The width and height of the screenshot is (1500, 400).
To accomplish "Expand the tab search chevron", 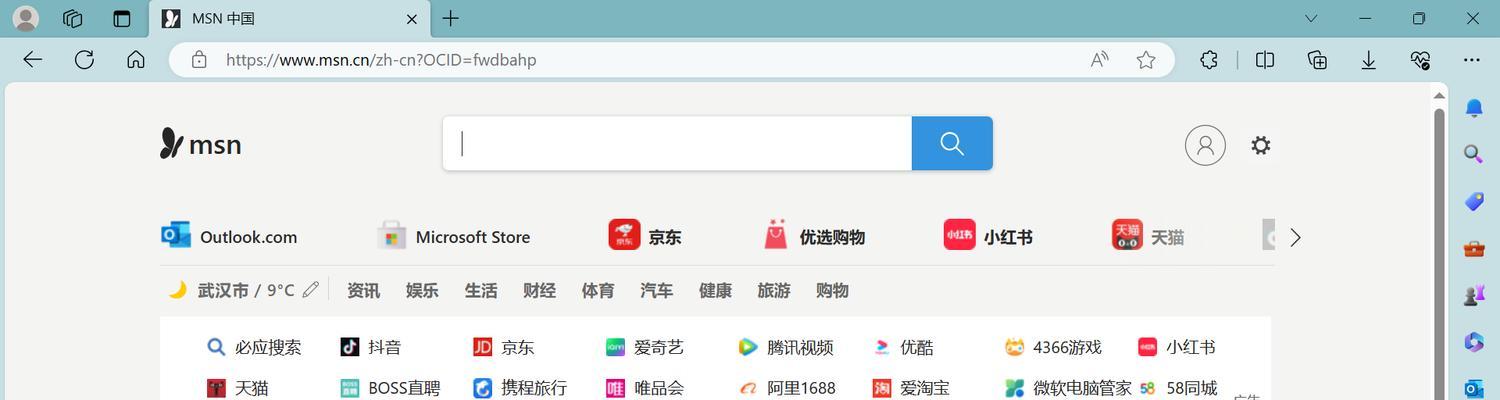I will click(x=1311, y=18).
